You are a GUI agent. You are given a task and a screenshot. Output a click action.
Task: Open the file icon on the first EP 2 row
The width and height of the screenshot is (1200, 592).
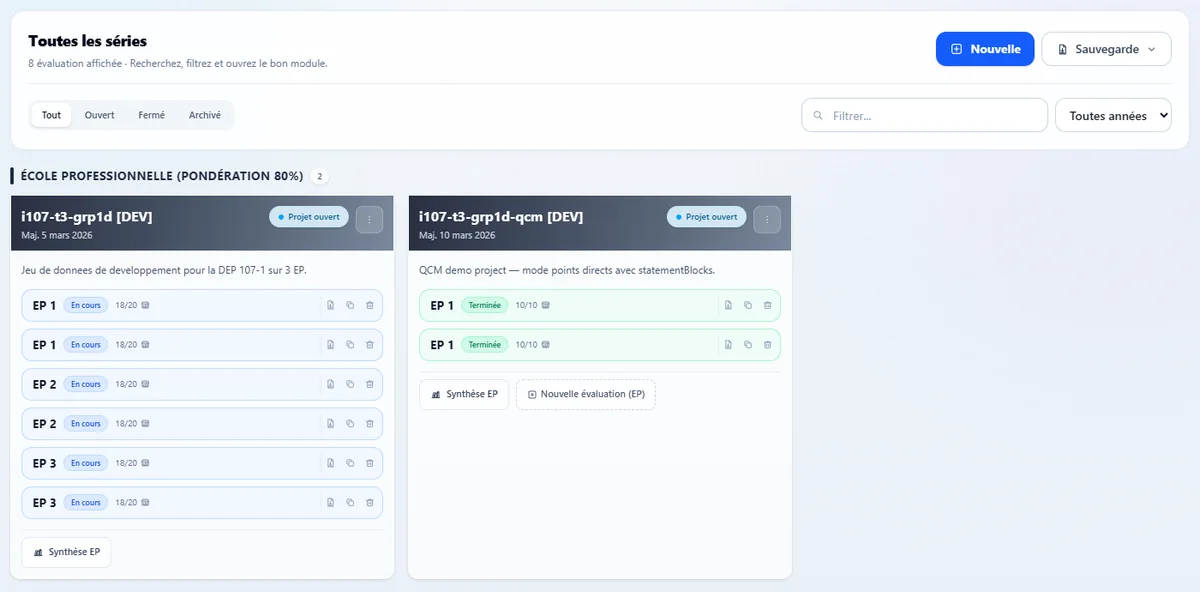330,384
